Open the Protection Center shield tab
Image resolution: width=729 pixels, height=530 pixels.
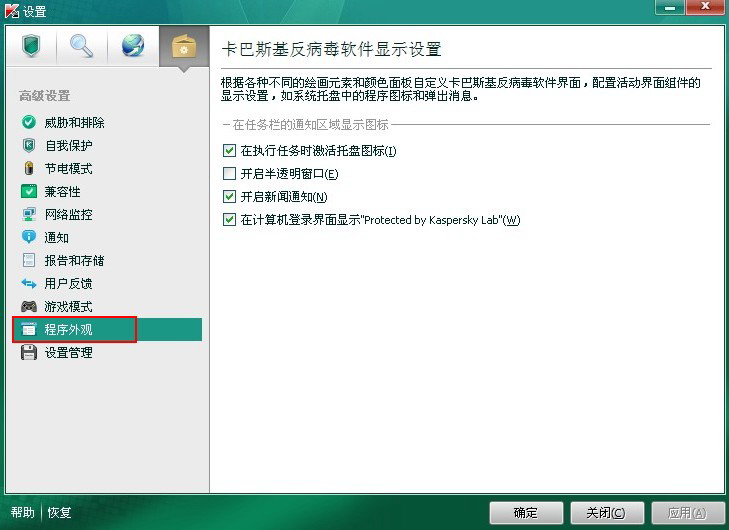(x=31, y=46)
